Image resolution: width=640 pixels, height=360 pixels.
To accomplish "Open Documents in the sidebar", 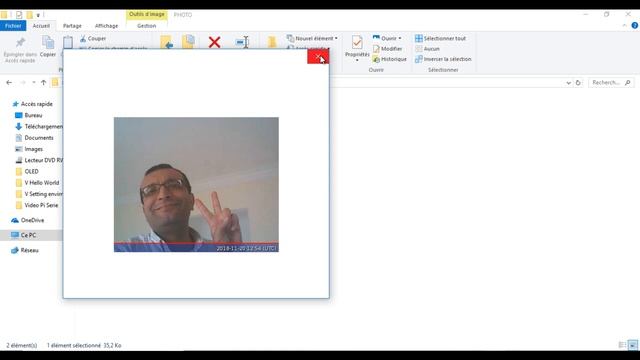I will pos(34,138).
